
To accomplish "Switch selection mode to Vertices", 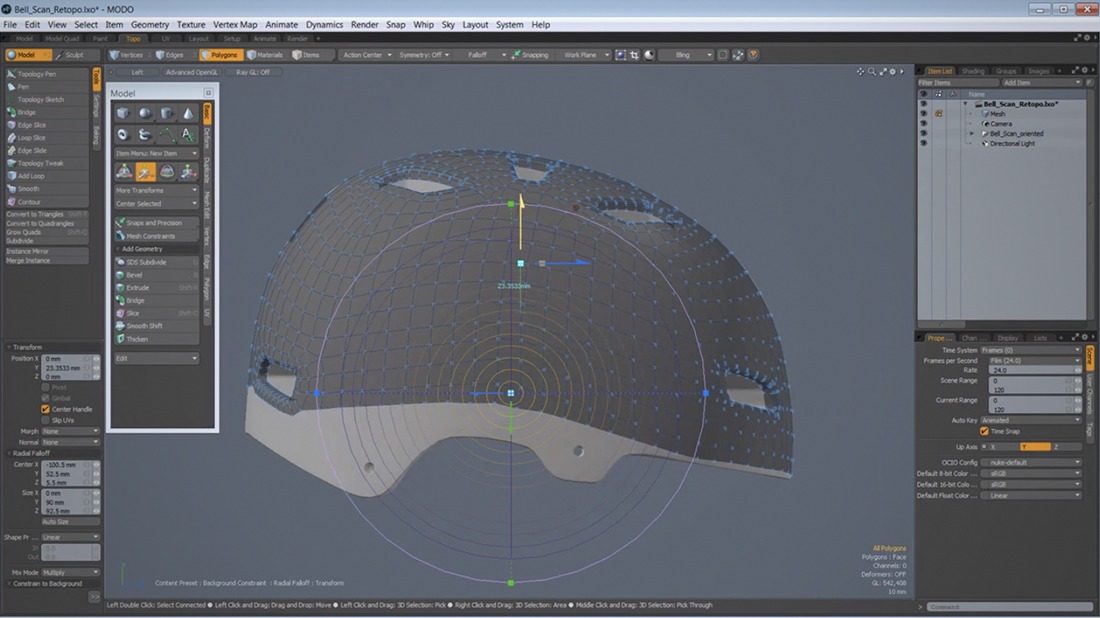I will click(126, 55).
